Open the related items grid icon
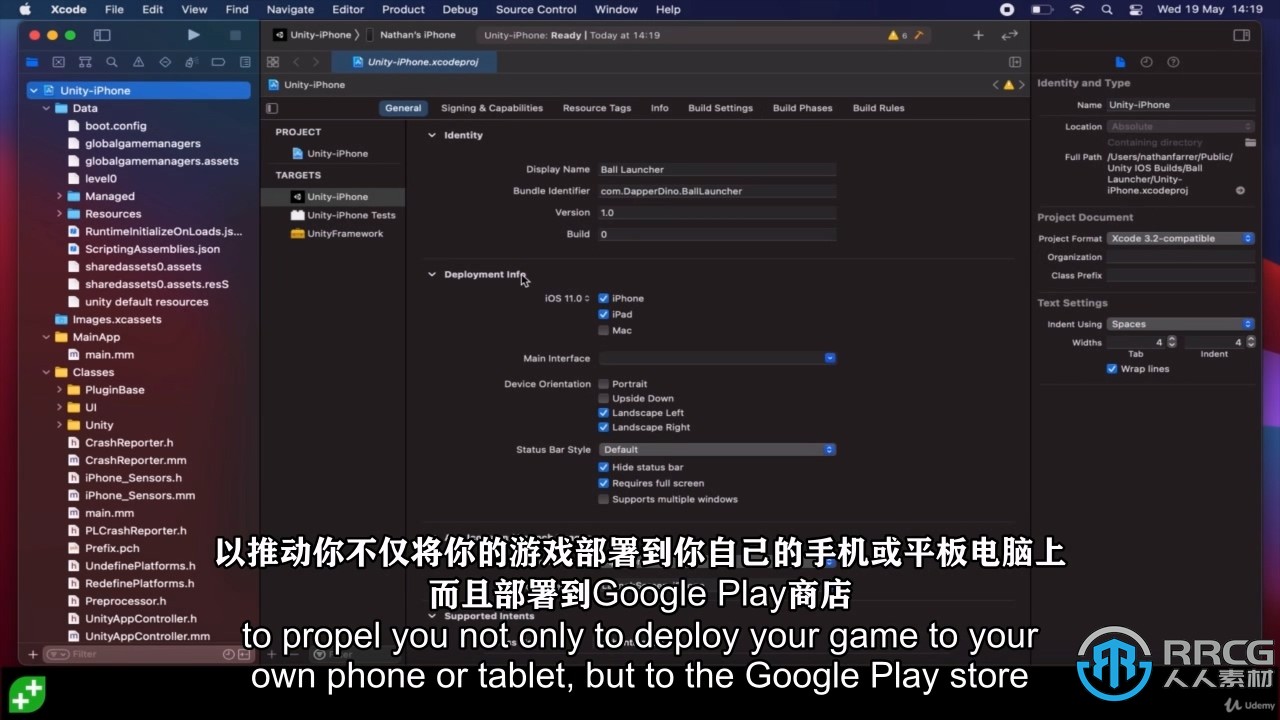Screen dimensions: 1280x720 (x=272, y=62)
